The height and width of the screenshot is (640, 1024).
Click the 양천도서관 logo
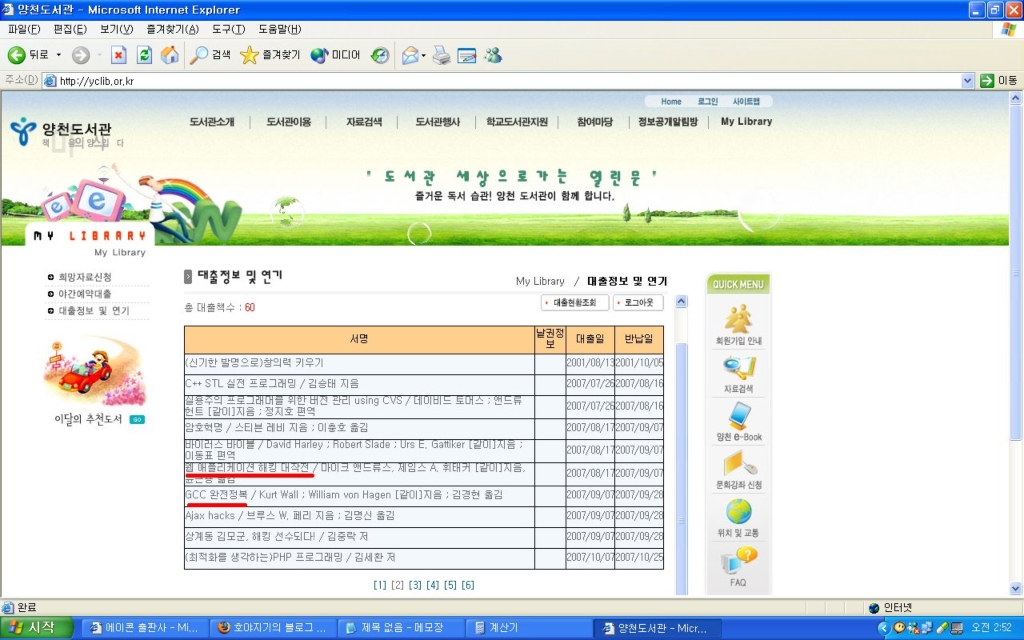(x=61, y=131)
